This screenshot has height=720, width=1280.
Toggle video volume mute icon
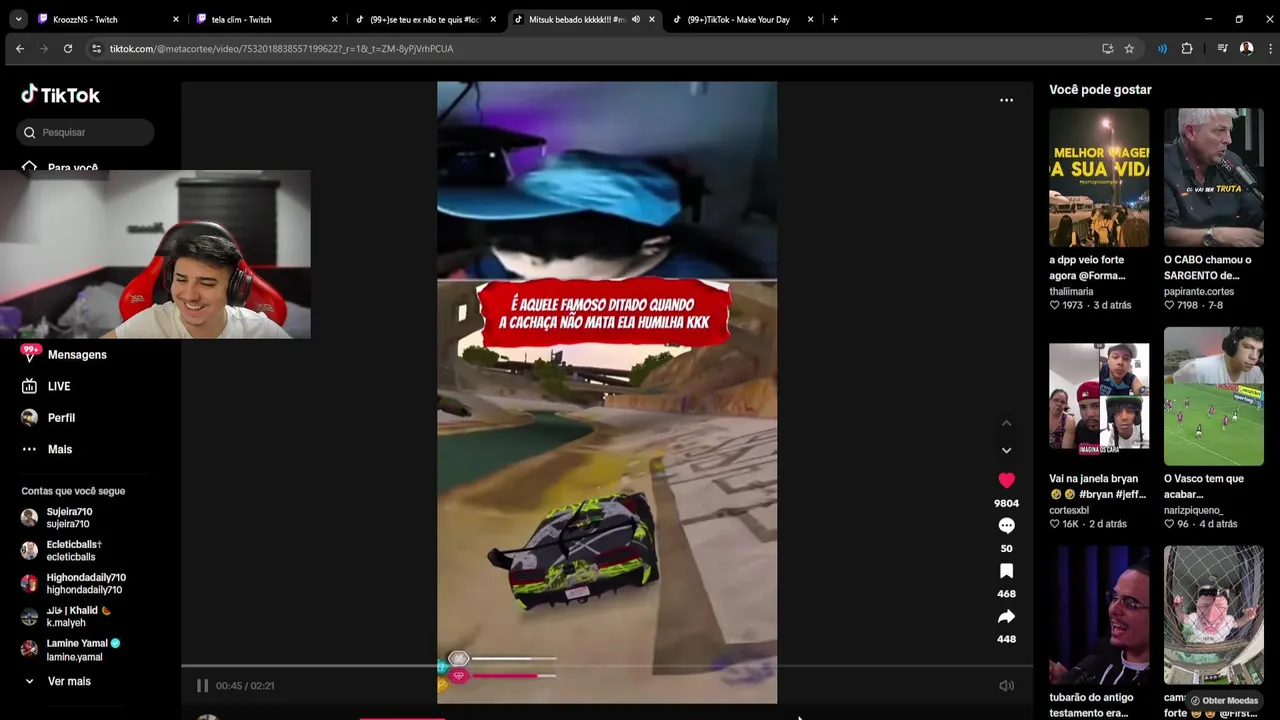1006,685
